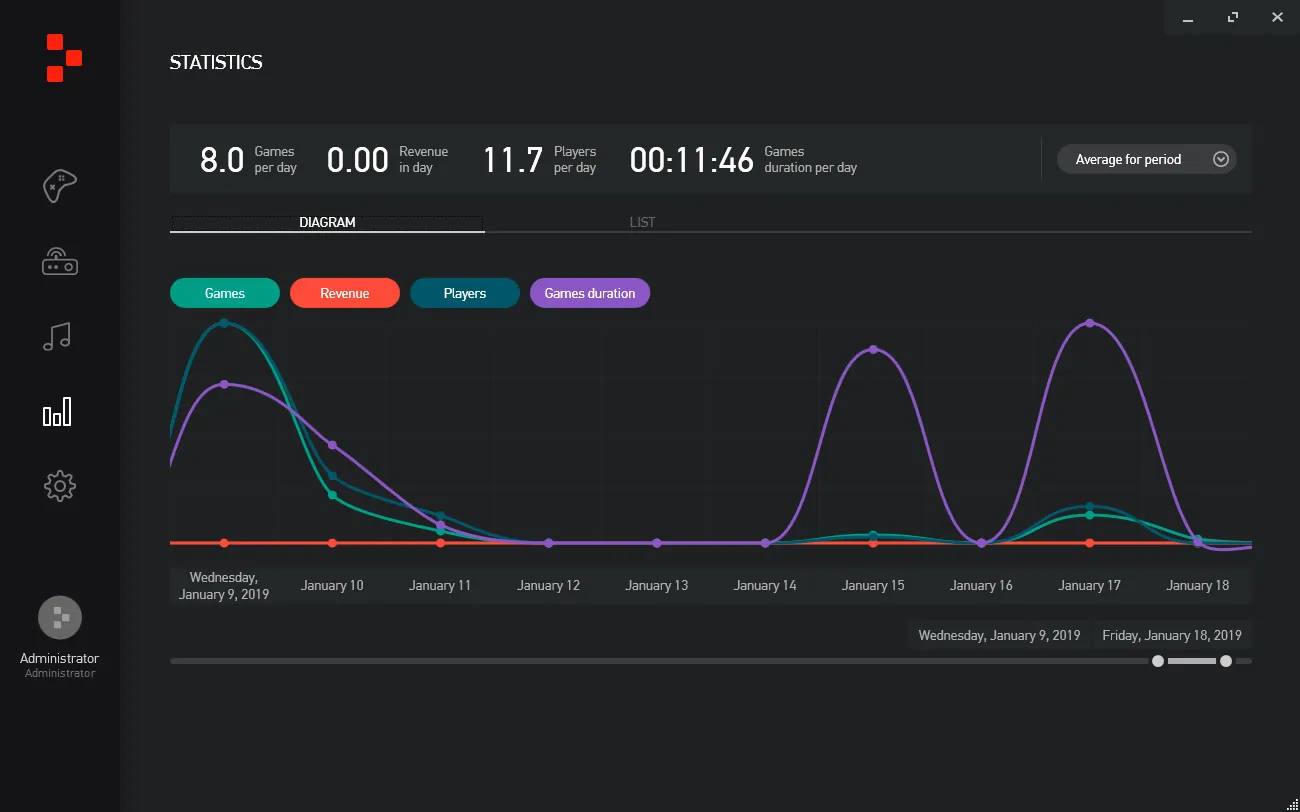The width and height of the screenshot is (1300, 812).
Task: Toggle the Games duration series pill
Action: pos(590,293)
